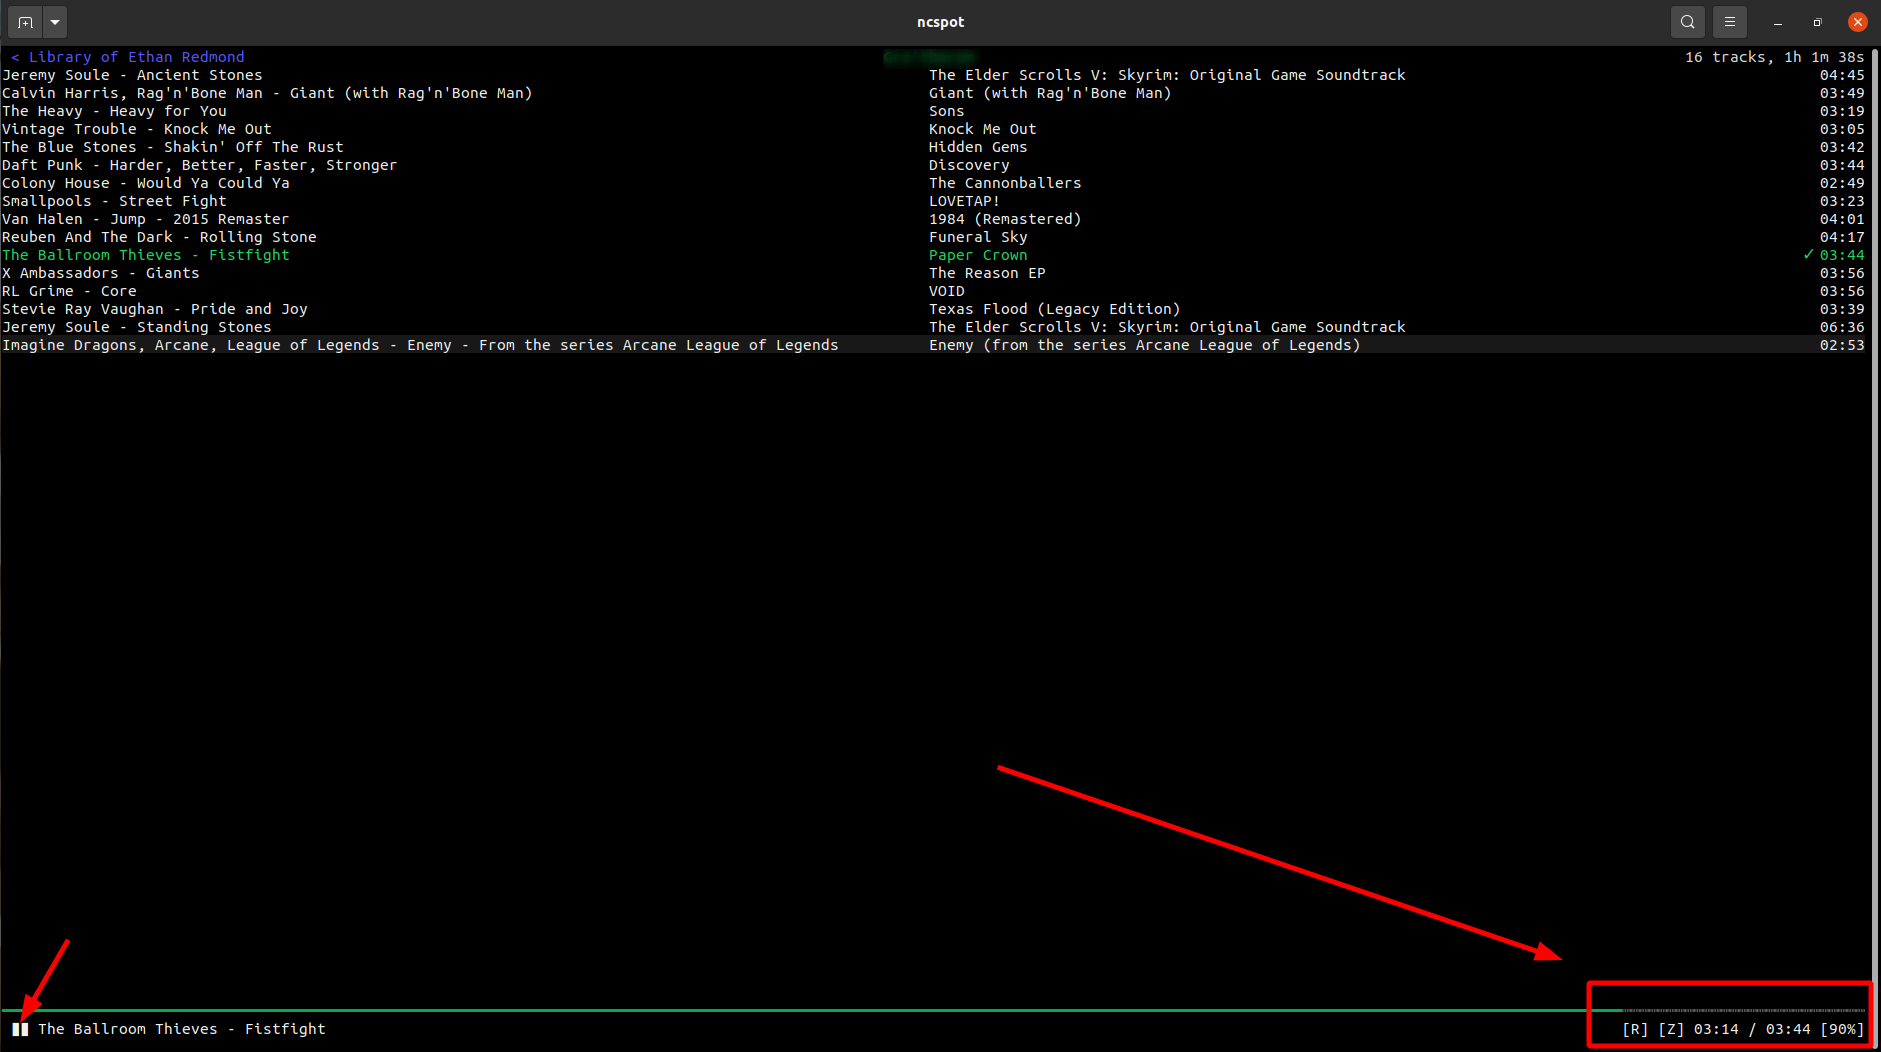Viewport: 1881px width, 1052px height.
Task: Click the Discovery album name
Action: click(969, 165)
